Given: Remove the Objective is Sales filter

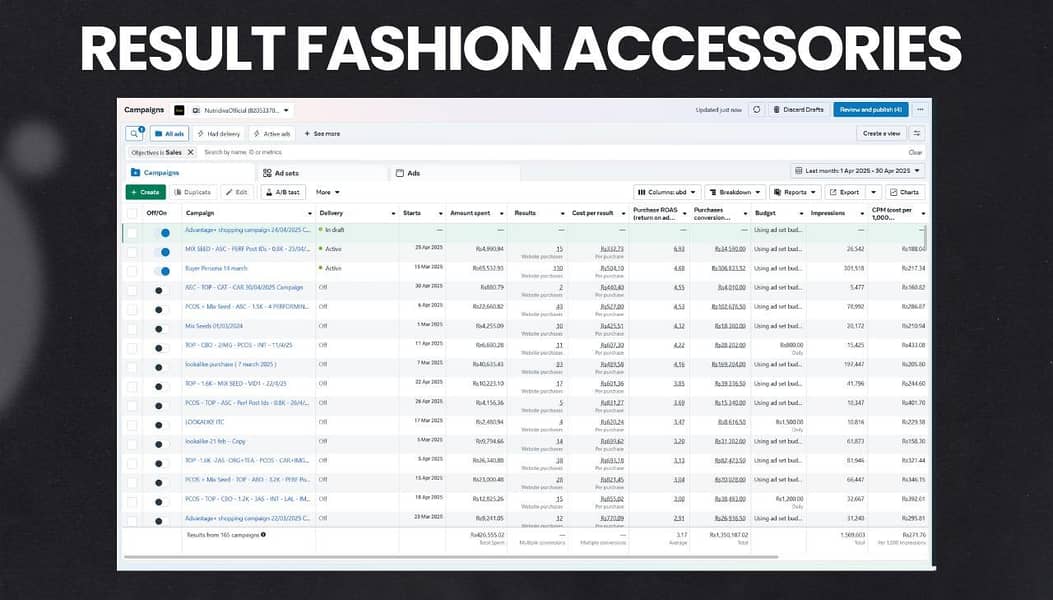Looking at the screenshot, I should point(191,153).
